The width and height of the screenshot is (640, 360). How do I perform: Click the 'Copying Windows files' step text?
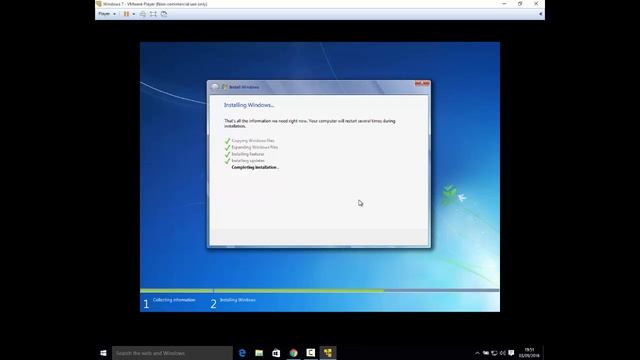coord(253,140)
